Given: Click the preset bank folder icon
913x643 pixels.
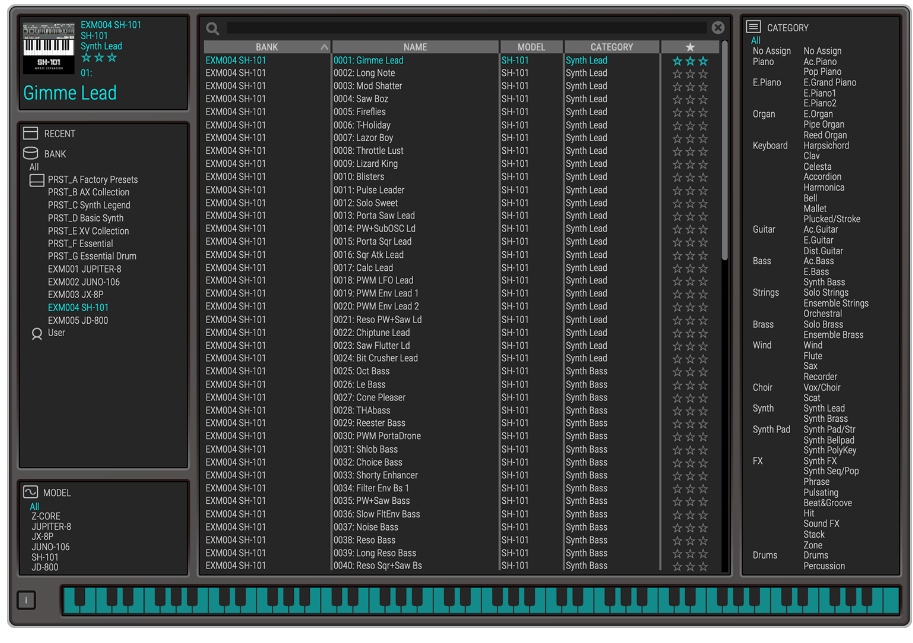Looking at the screenshot, I should click(37, 180).
